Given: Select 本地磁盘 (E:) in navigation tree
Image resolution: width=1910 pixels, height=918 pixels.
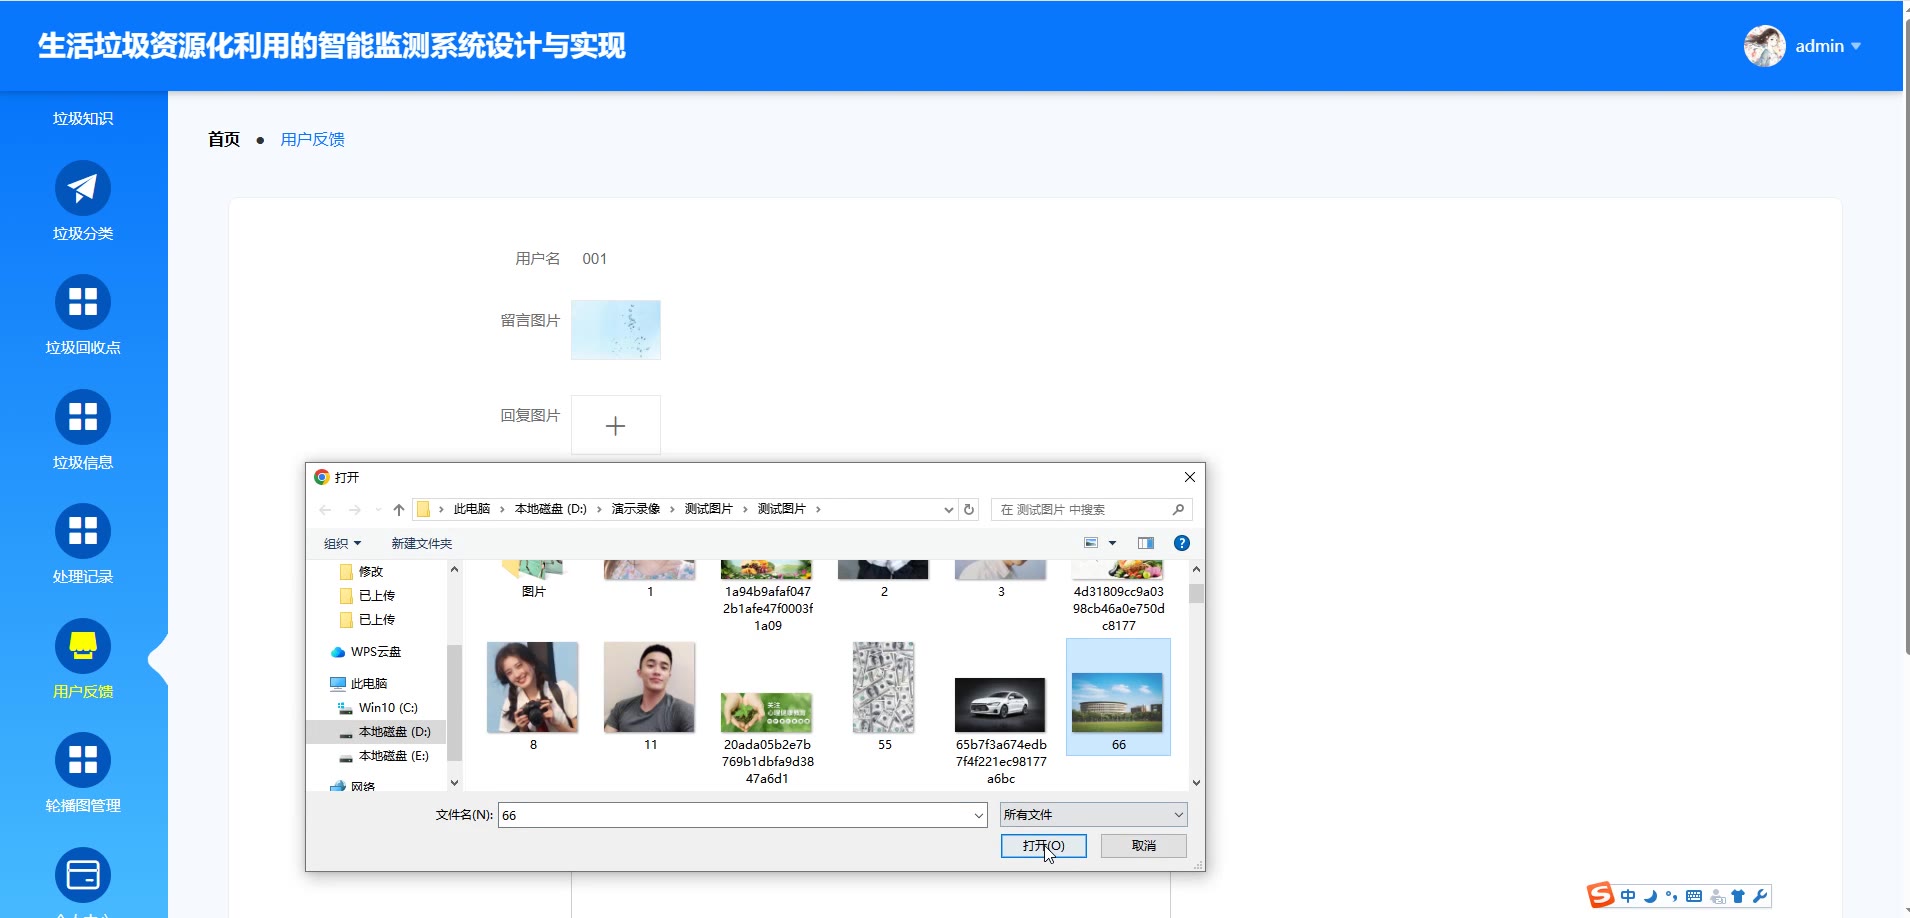Looking at the screenshot, I should [x=393, y=756].
